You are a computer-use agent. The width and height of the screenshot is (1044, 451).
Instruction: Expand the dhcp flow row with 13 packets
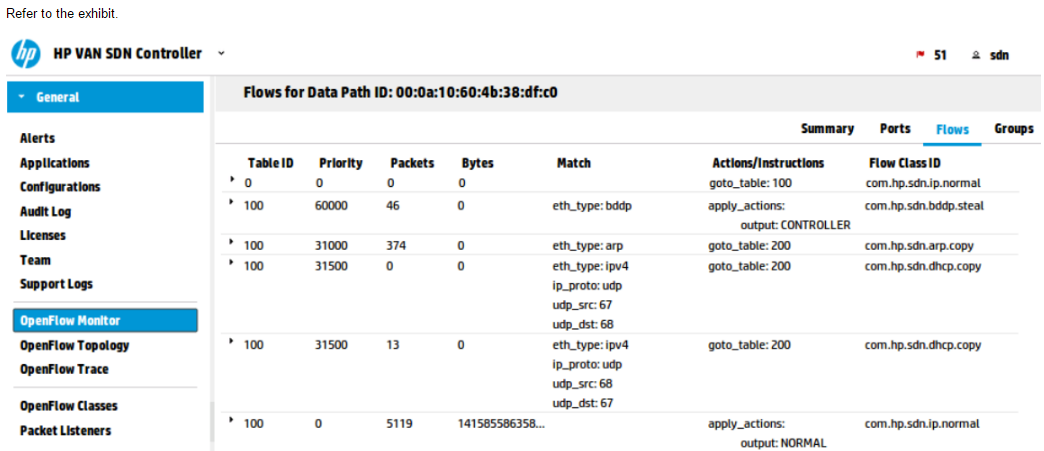(x=232, y=341)
